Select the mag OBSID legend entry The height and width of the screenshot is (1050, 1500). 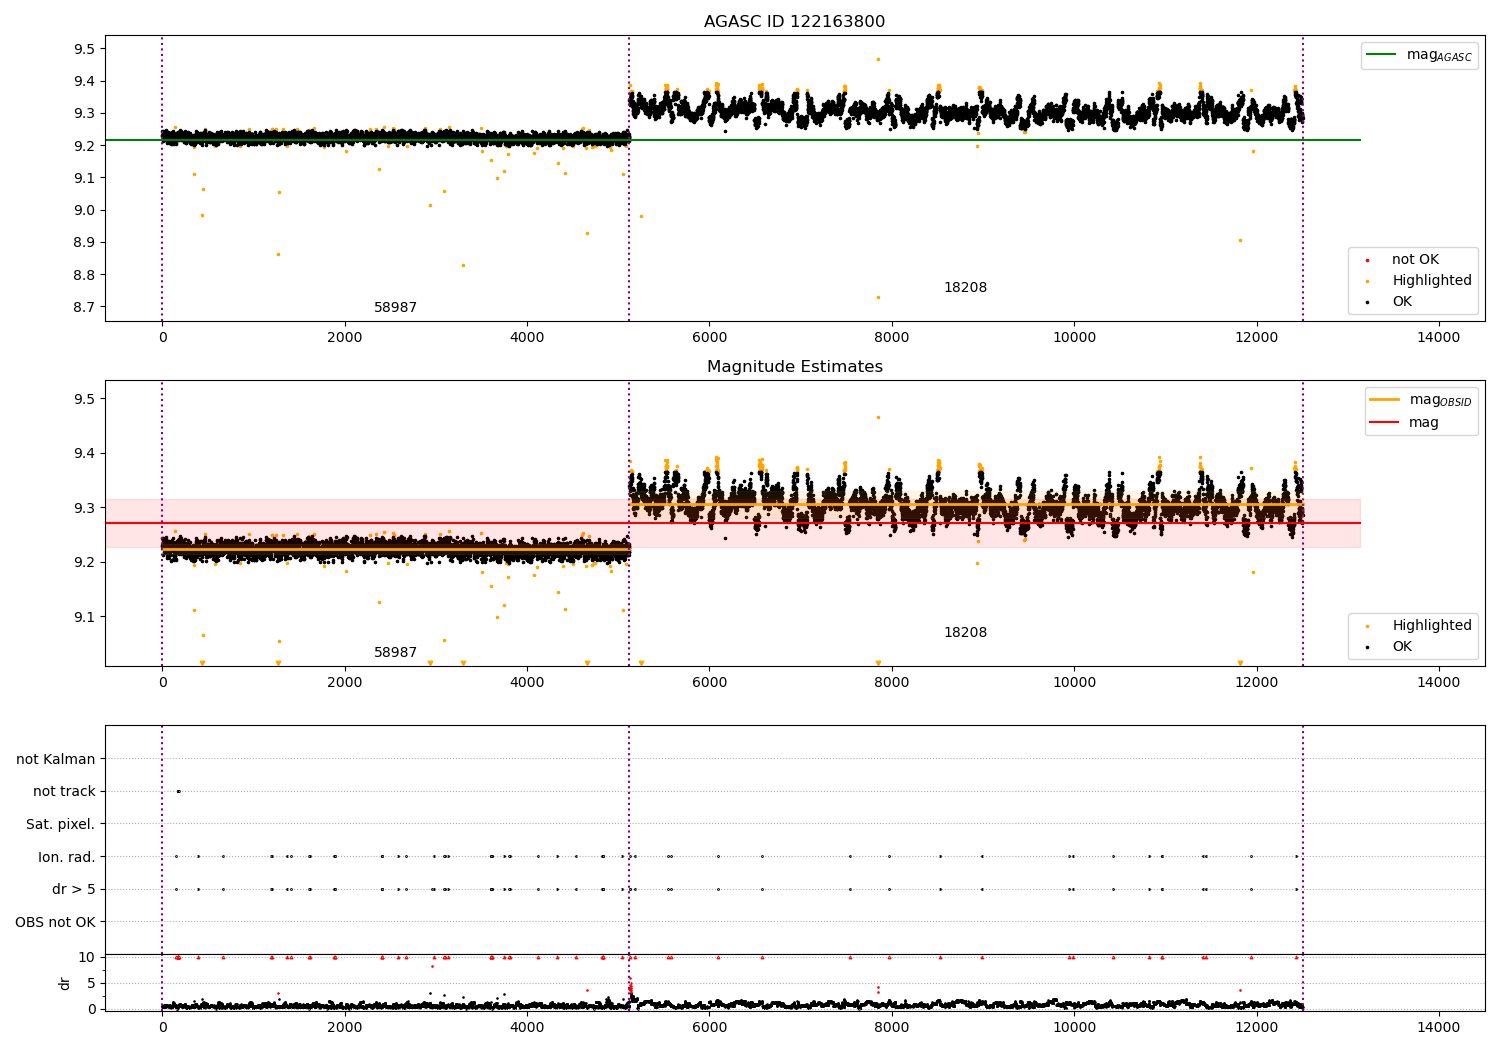[x=1421, y=400]
